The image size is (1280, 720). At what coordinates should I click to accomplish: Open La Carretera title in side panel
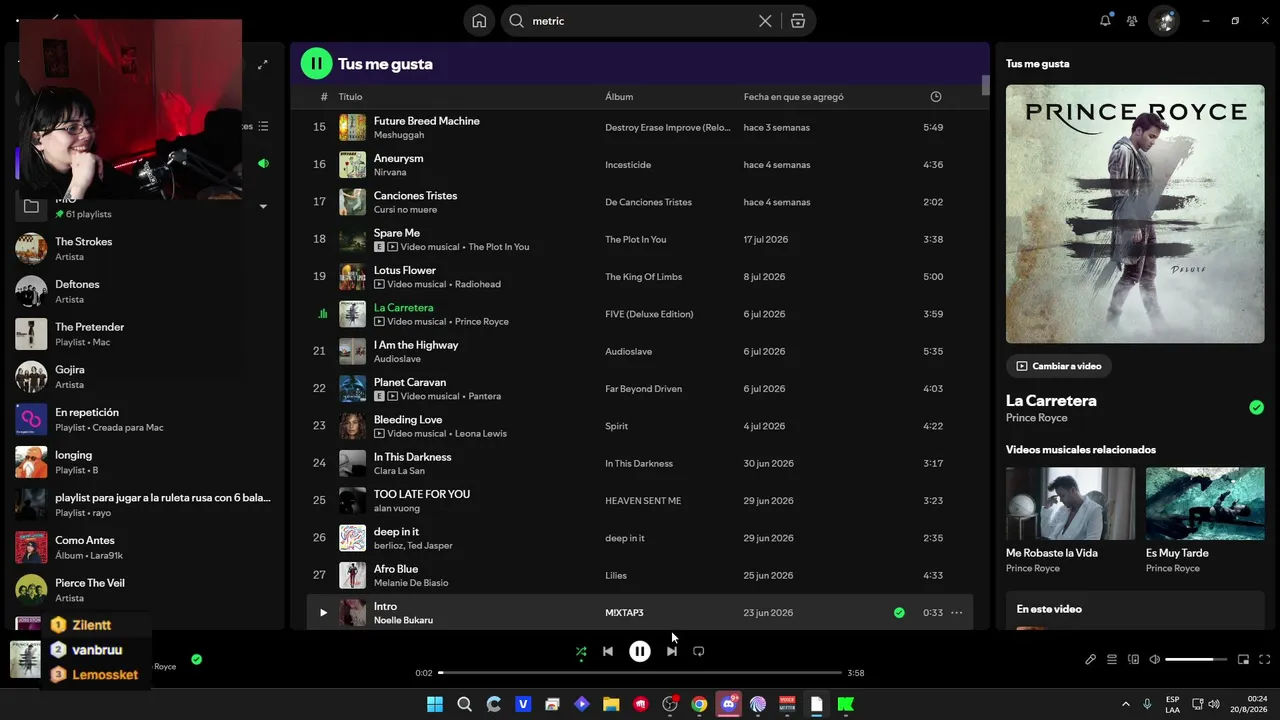coord(1051,400)
